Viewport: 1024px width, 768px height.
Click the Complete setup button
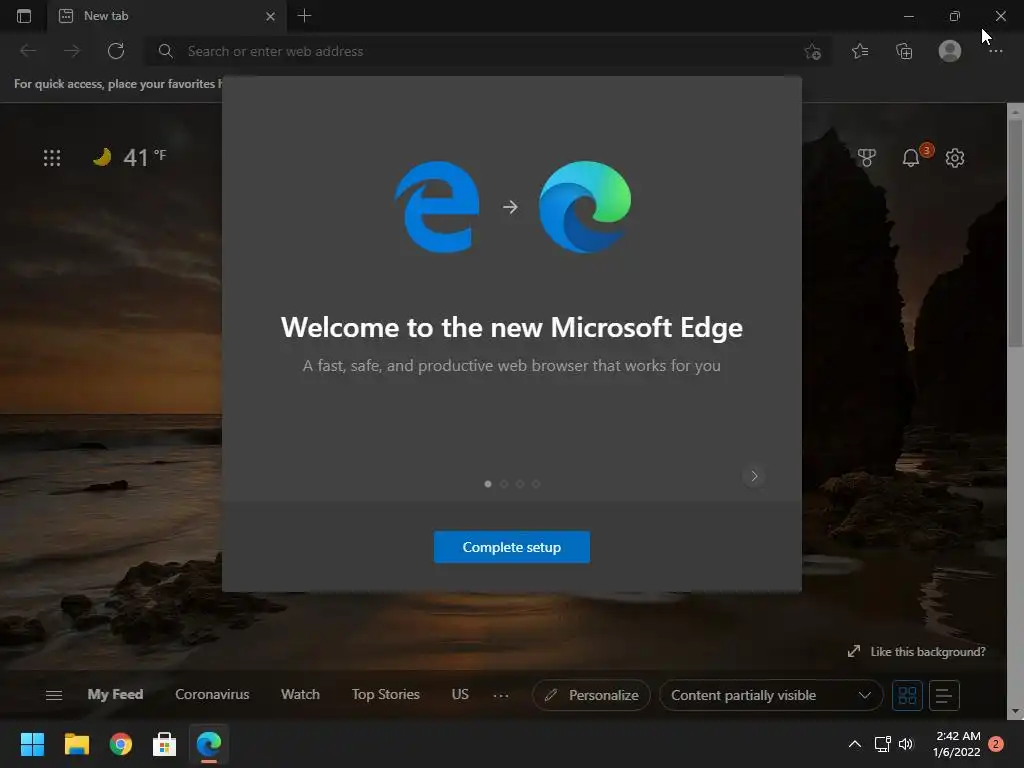click(511, 547)
